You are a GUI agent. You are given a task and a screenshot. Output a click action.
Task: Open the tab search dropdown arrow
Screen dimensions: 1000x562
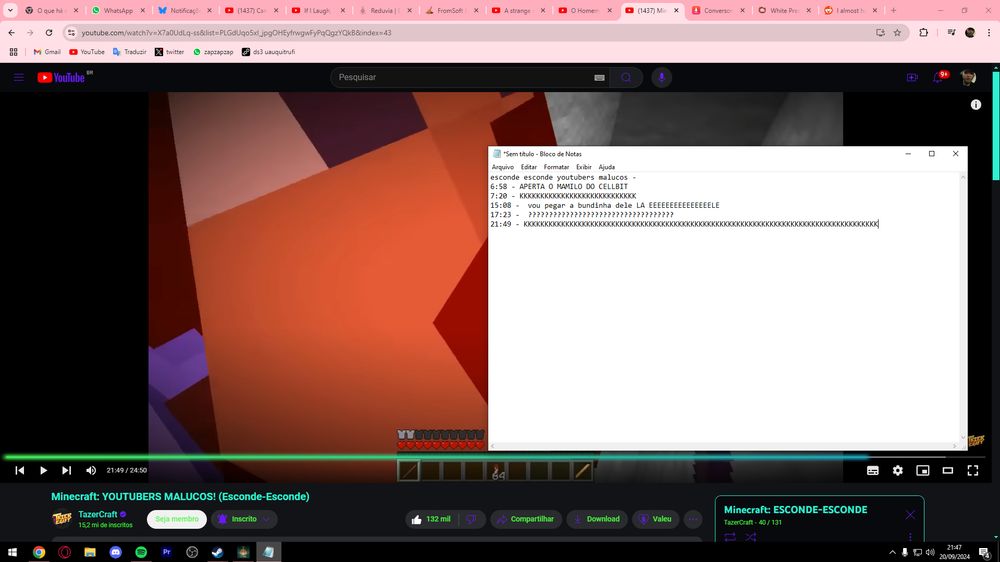pos(10,10)
